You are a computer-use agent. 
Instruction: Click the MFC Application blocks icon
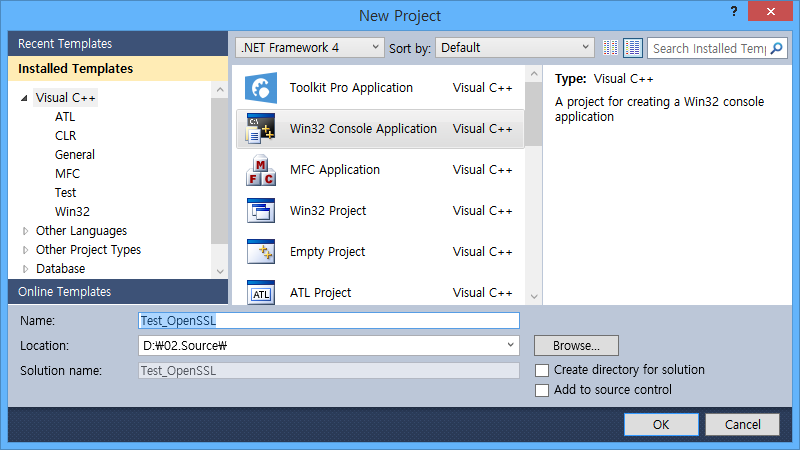coord(261,170)
